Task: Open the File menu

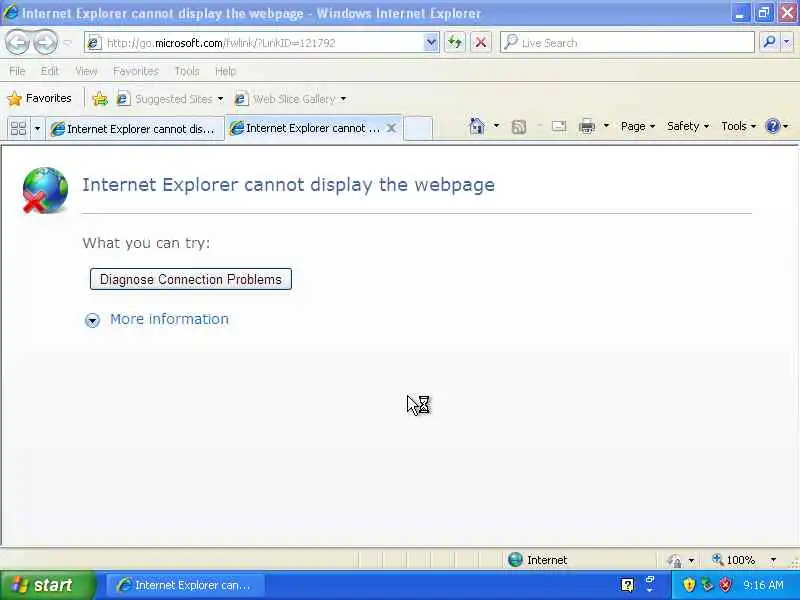Action: click(x=17, y=71)
